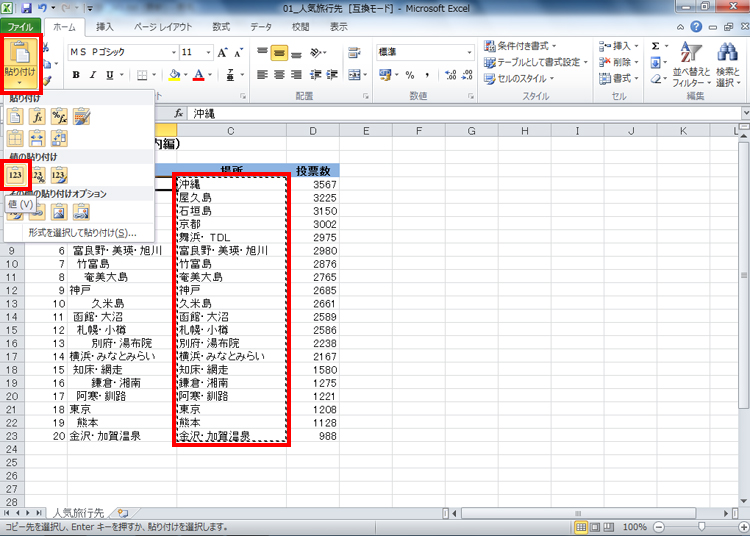This screenshot has width=750, height=536.
Task: Click the AutoSum sigma icon
Action: (x=655, y=46)
